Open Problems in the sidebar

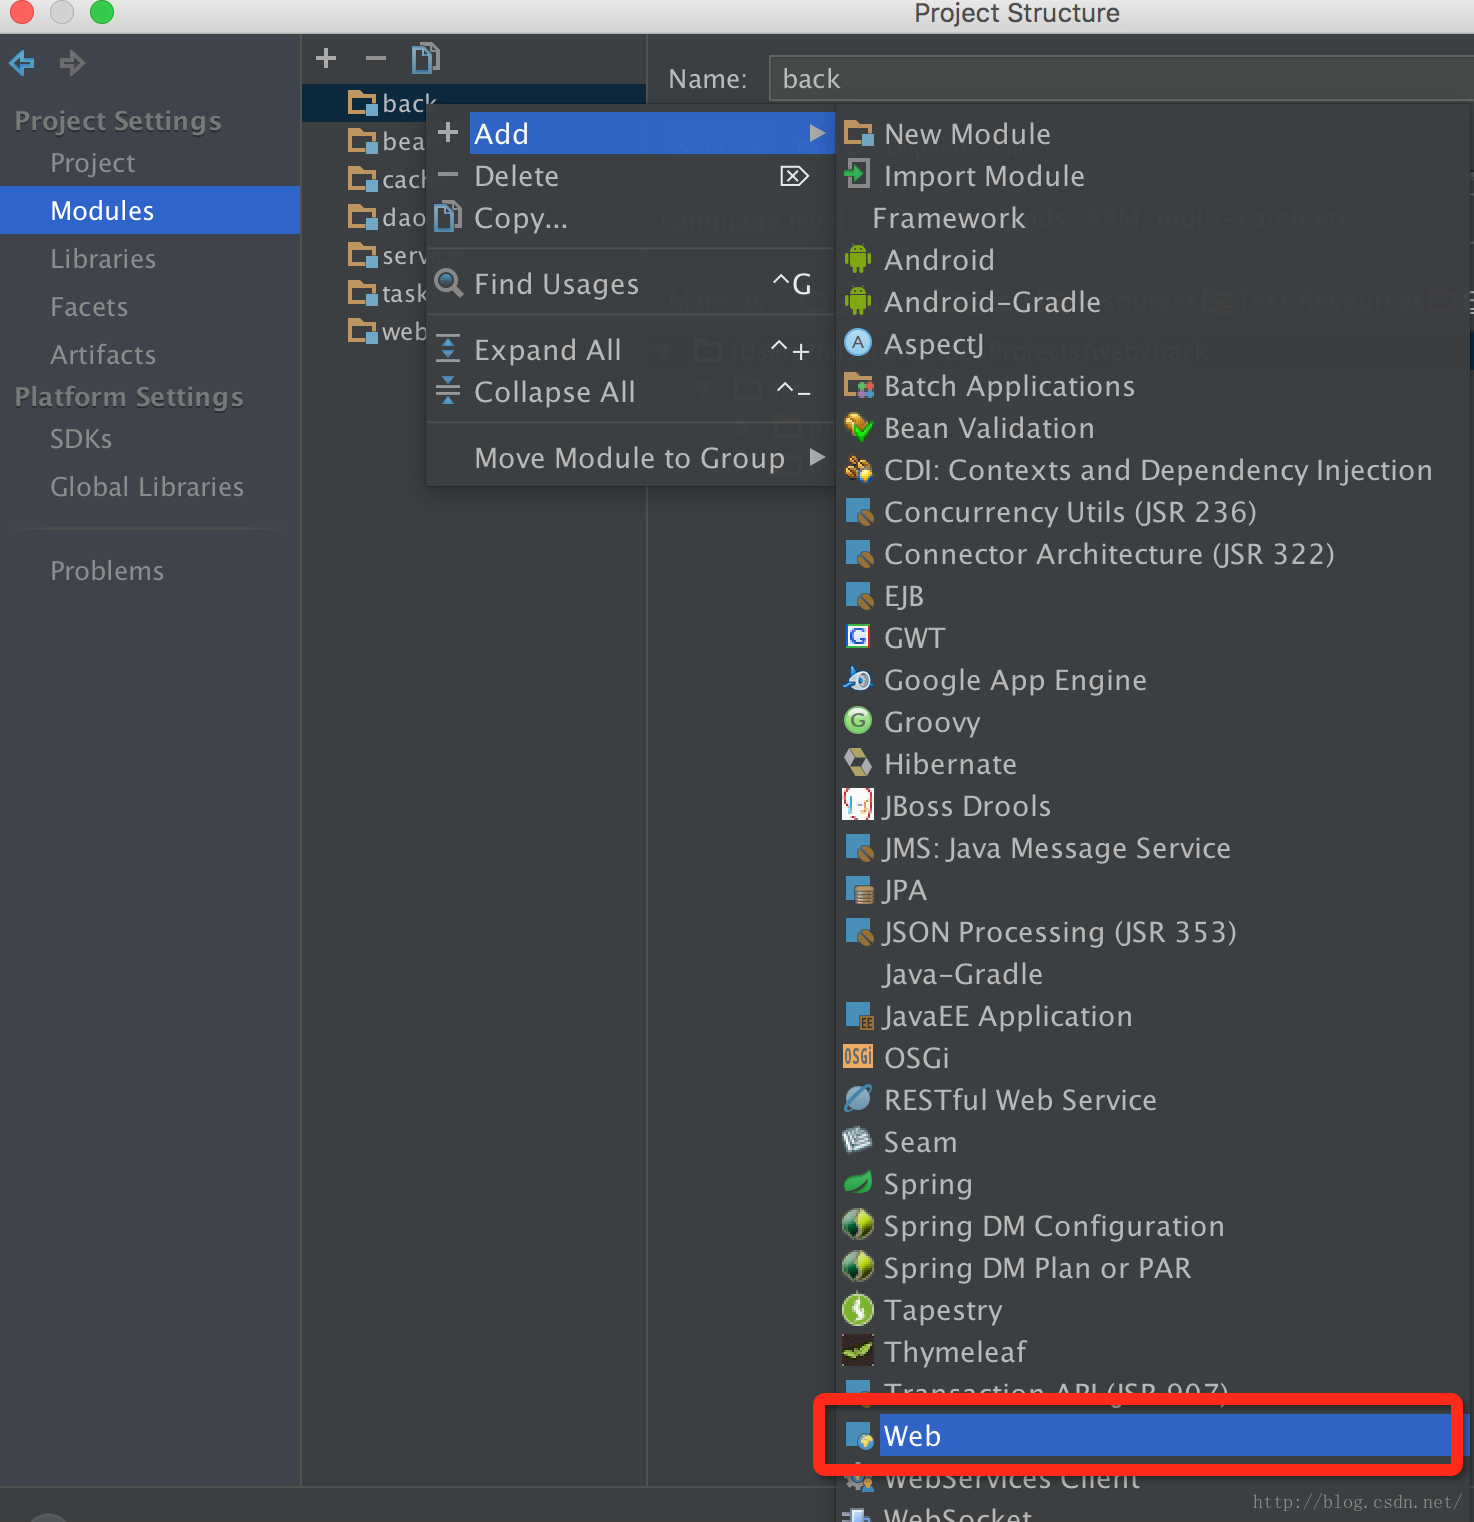click(107, 571)
